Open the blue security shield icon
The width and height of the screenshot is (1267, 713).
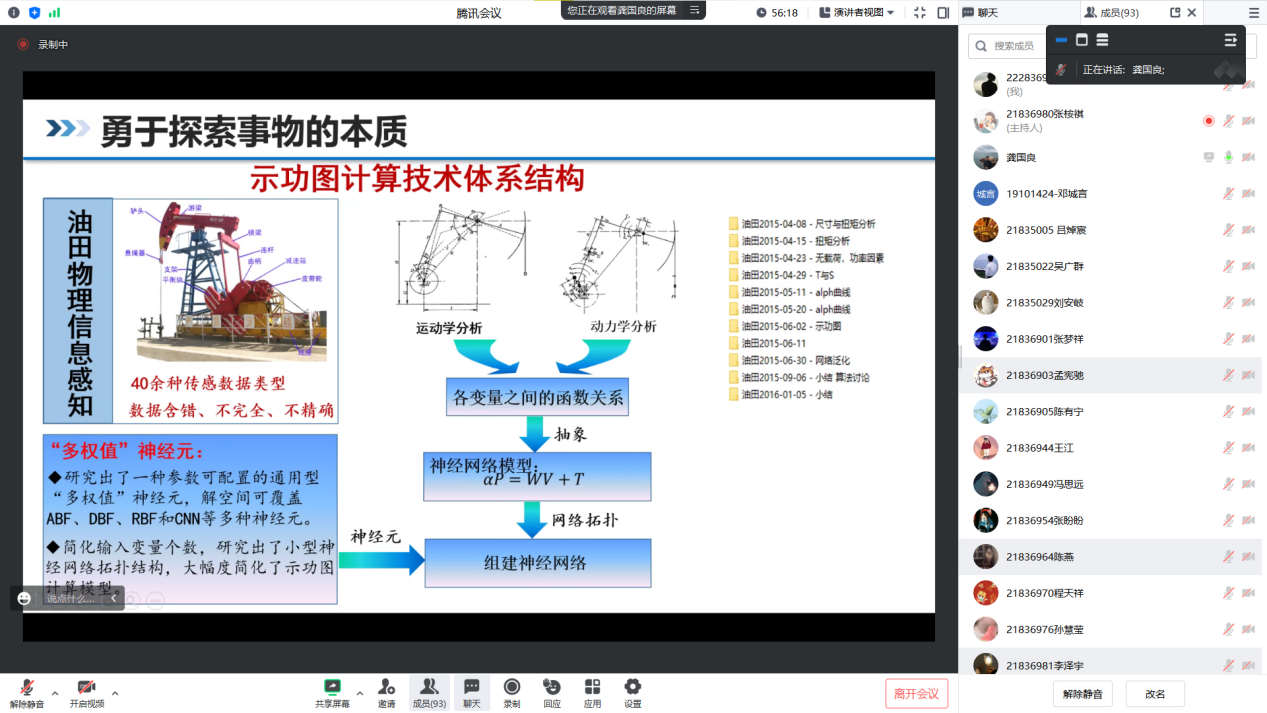click(34, 13)
